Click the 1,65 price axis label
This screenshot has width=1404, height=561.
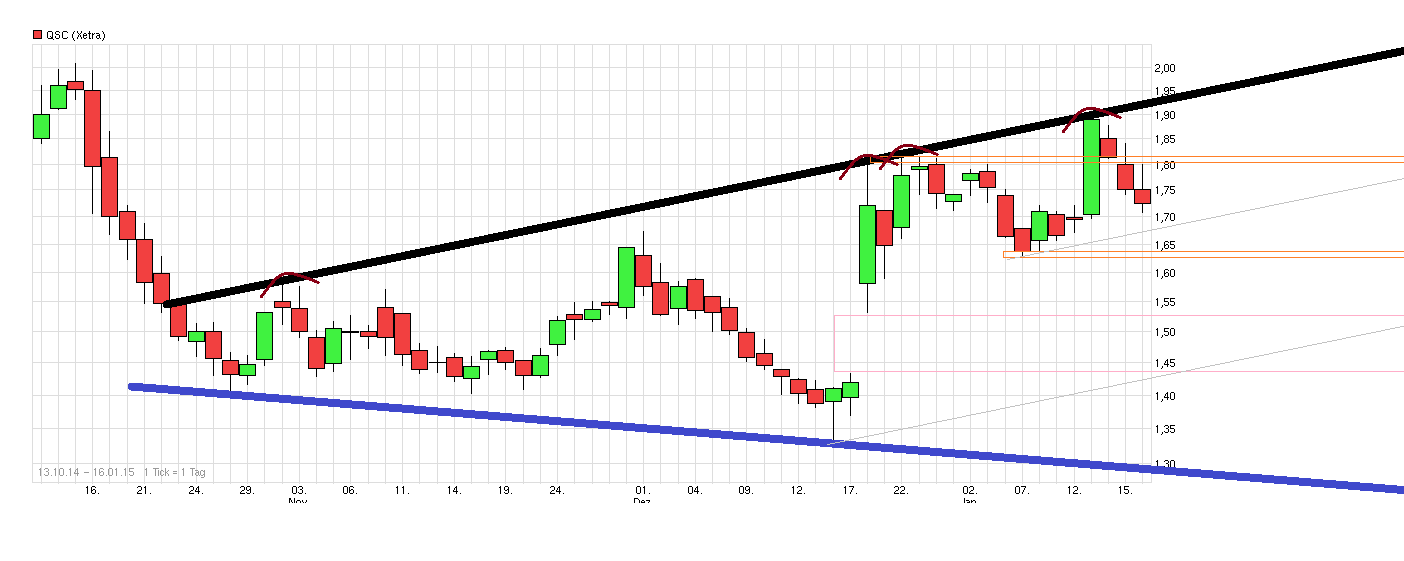click(x=1166, y=245)
